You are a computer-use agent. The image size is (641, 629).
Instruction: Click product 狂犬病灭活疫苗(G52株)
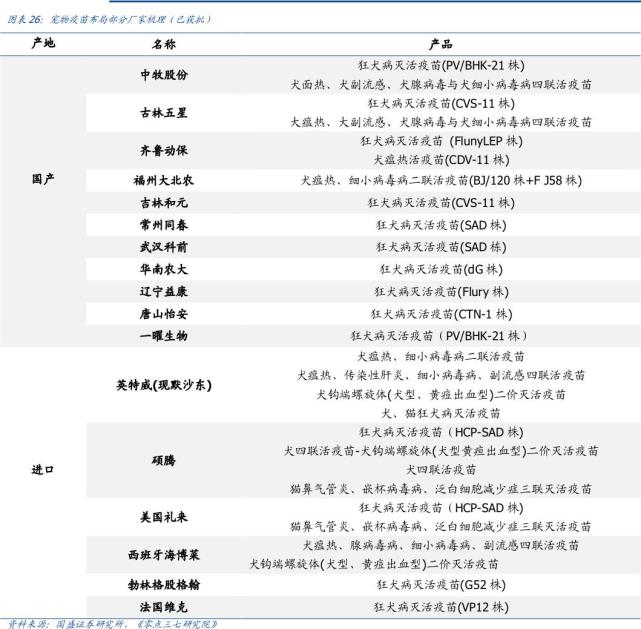click(441, 585)
